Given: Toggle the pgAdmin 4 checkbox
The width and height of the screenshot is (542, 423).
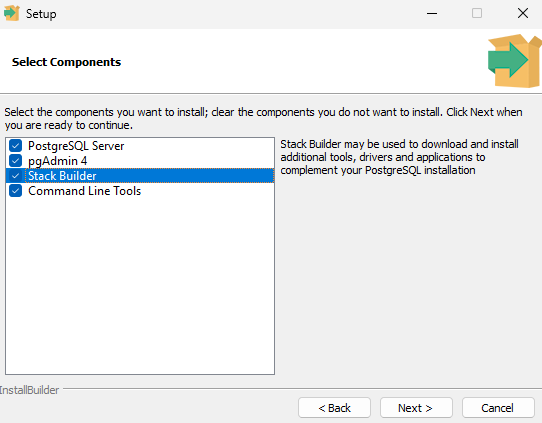Looking at the screenshot, I should click(x=16, y=161).
